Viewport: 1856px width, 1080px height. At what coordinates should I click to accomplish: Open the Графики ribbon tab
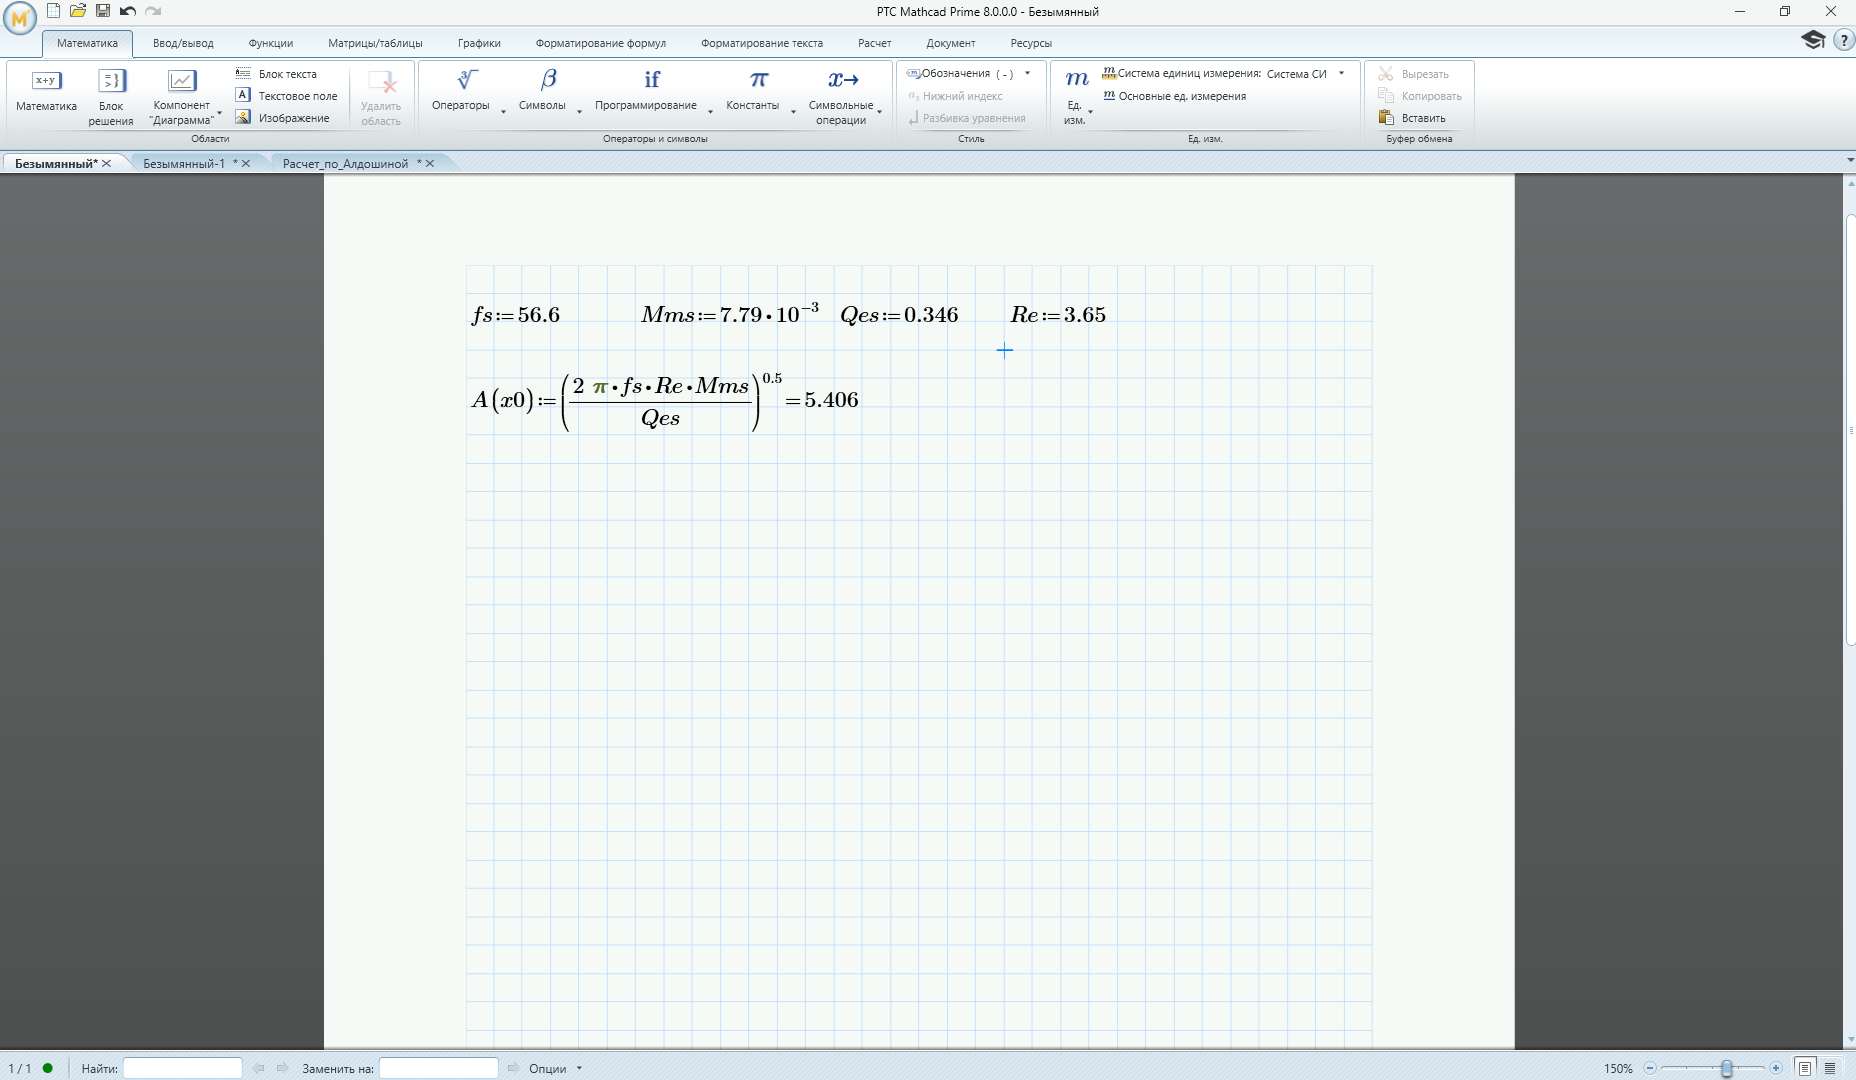pos(479,43)
